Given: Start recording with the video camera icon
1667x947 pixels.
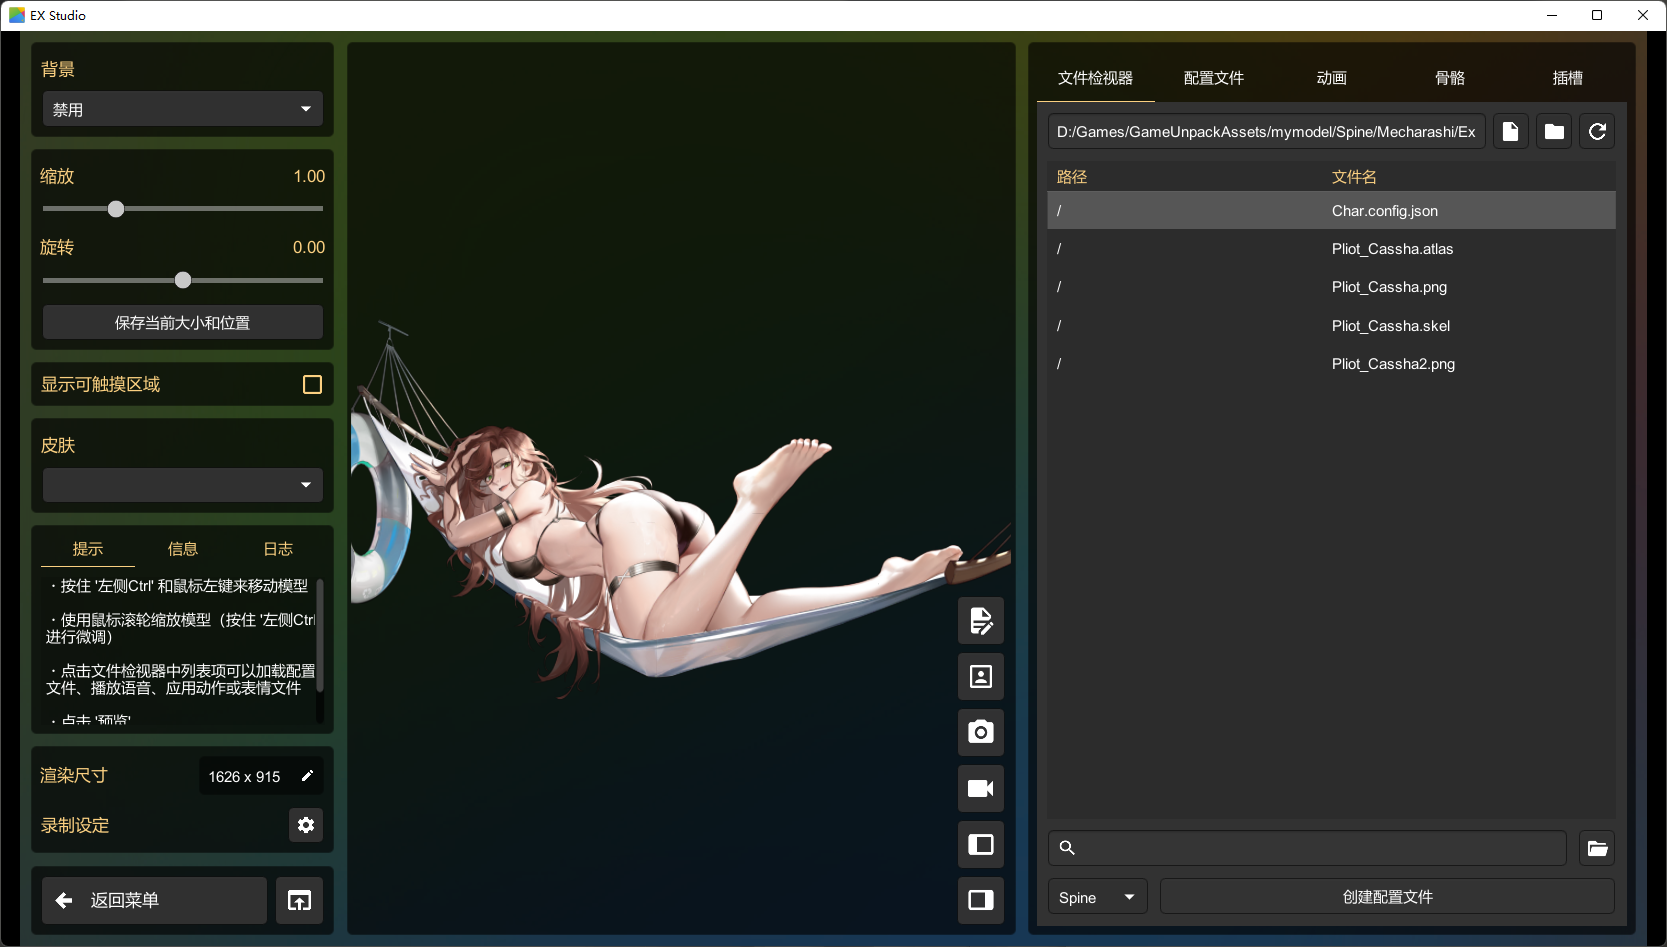Looking at the screenshot, I should click(981, 789).
